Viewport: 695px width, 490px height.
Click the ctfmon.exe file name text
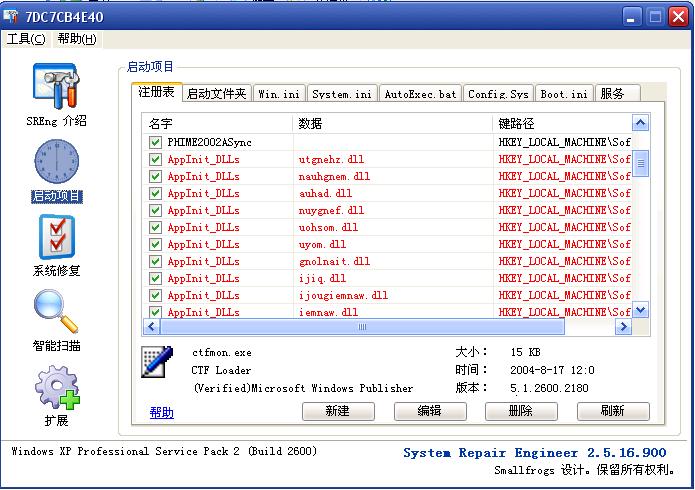(222, 353)
